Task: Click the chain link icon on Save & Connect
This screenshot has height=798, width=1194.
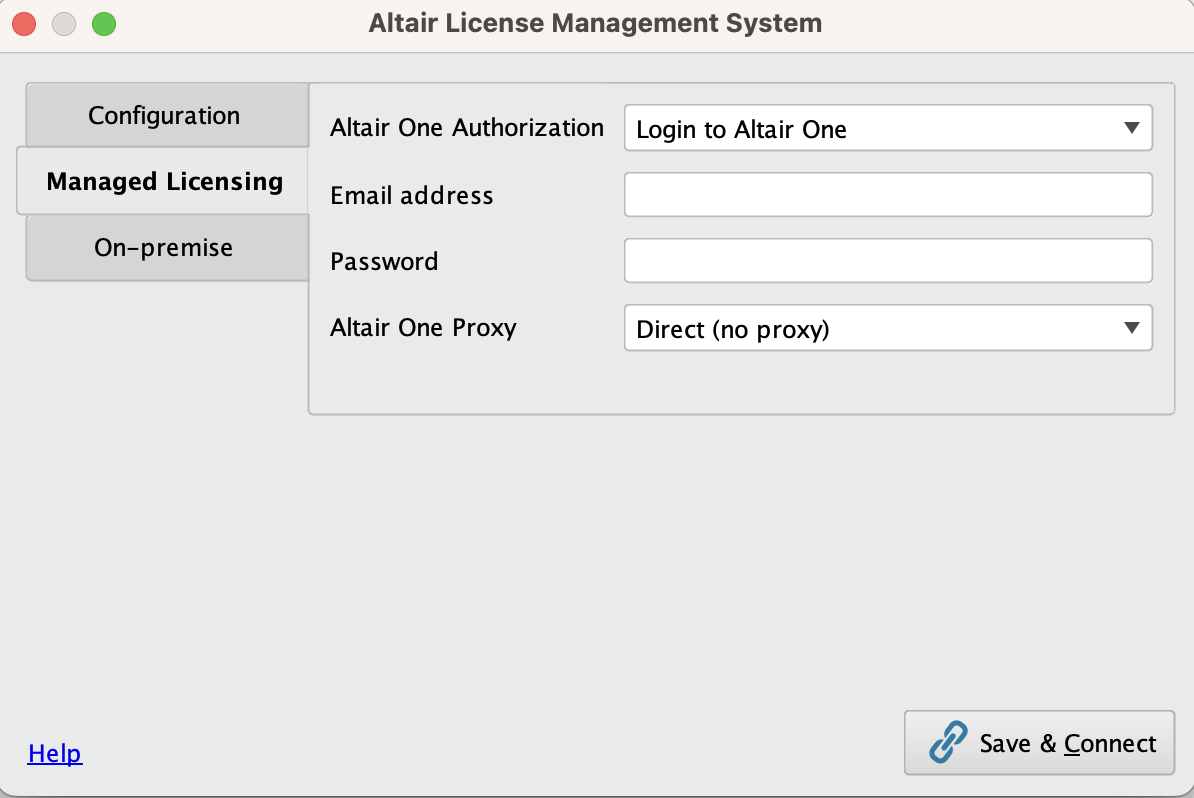Action: click(x=944, y=743)
